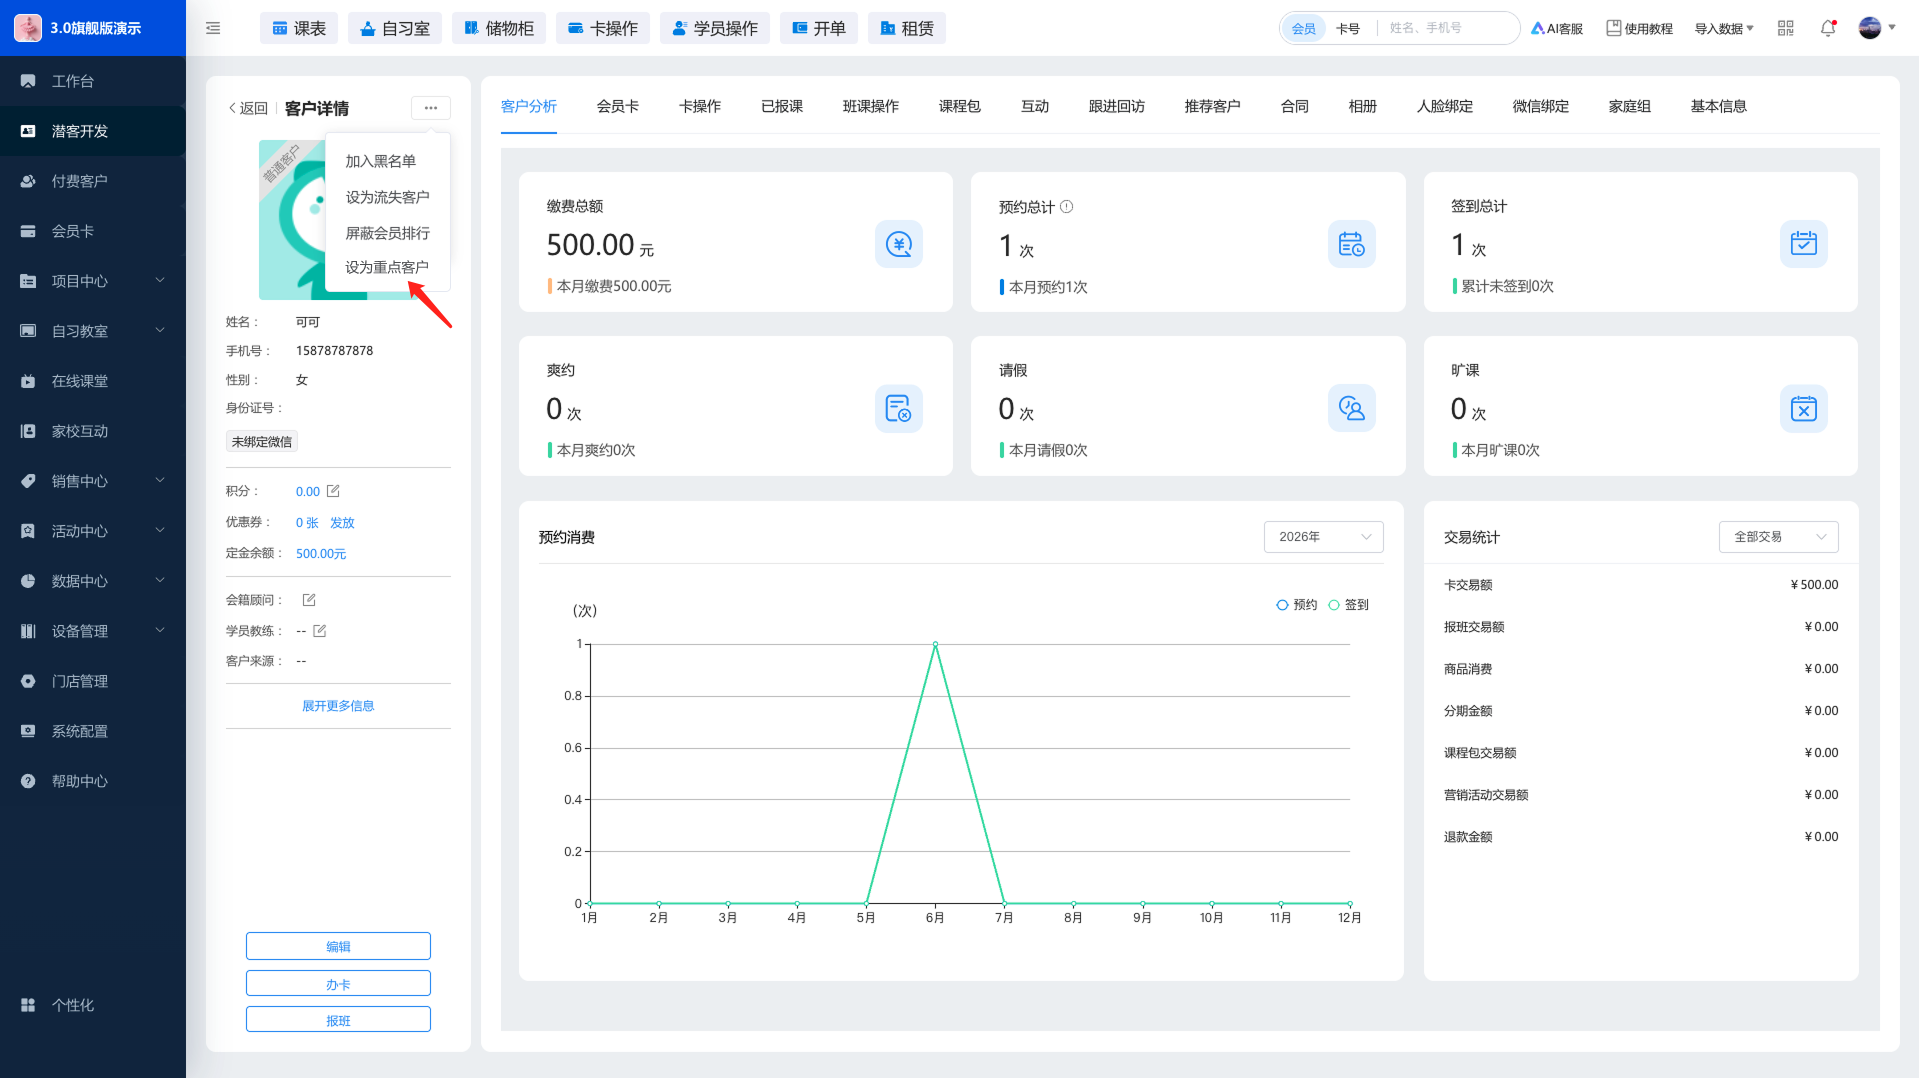Focus the name or phone search field
The height and width of the screenshot is (1078, 1919).
tap(1450, 28)
